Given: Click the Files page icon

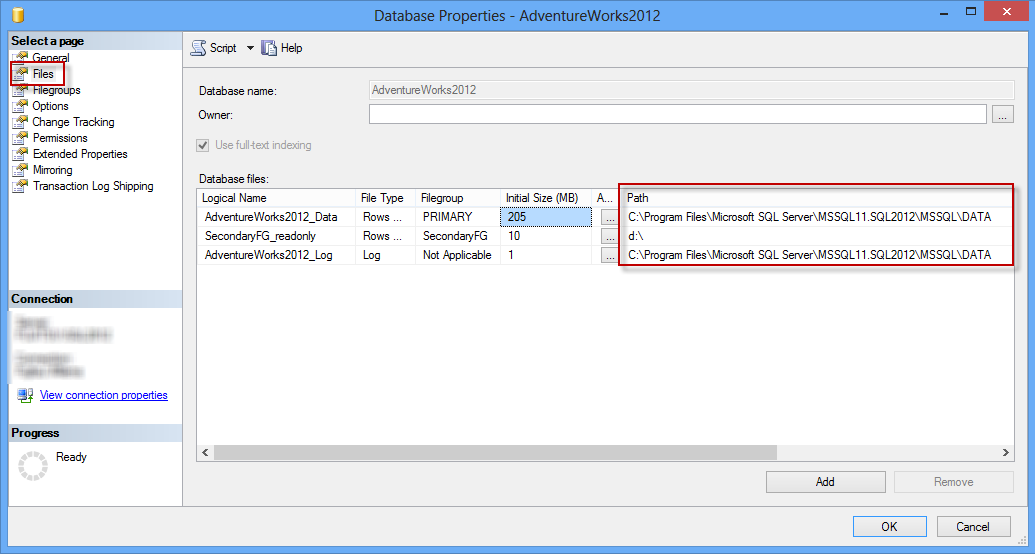Looking at the screenshot, I should coord(20,74).
